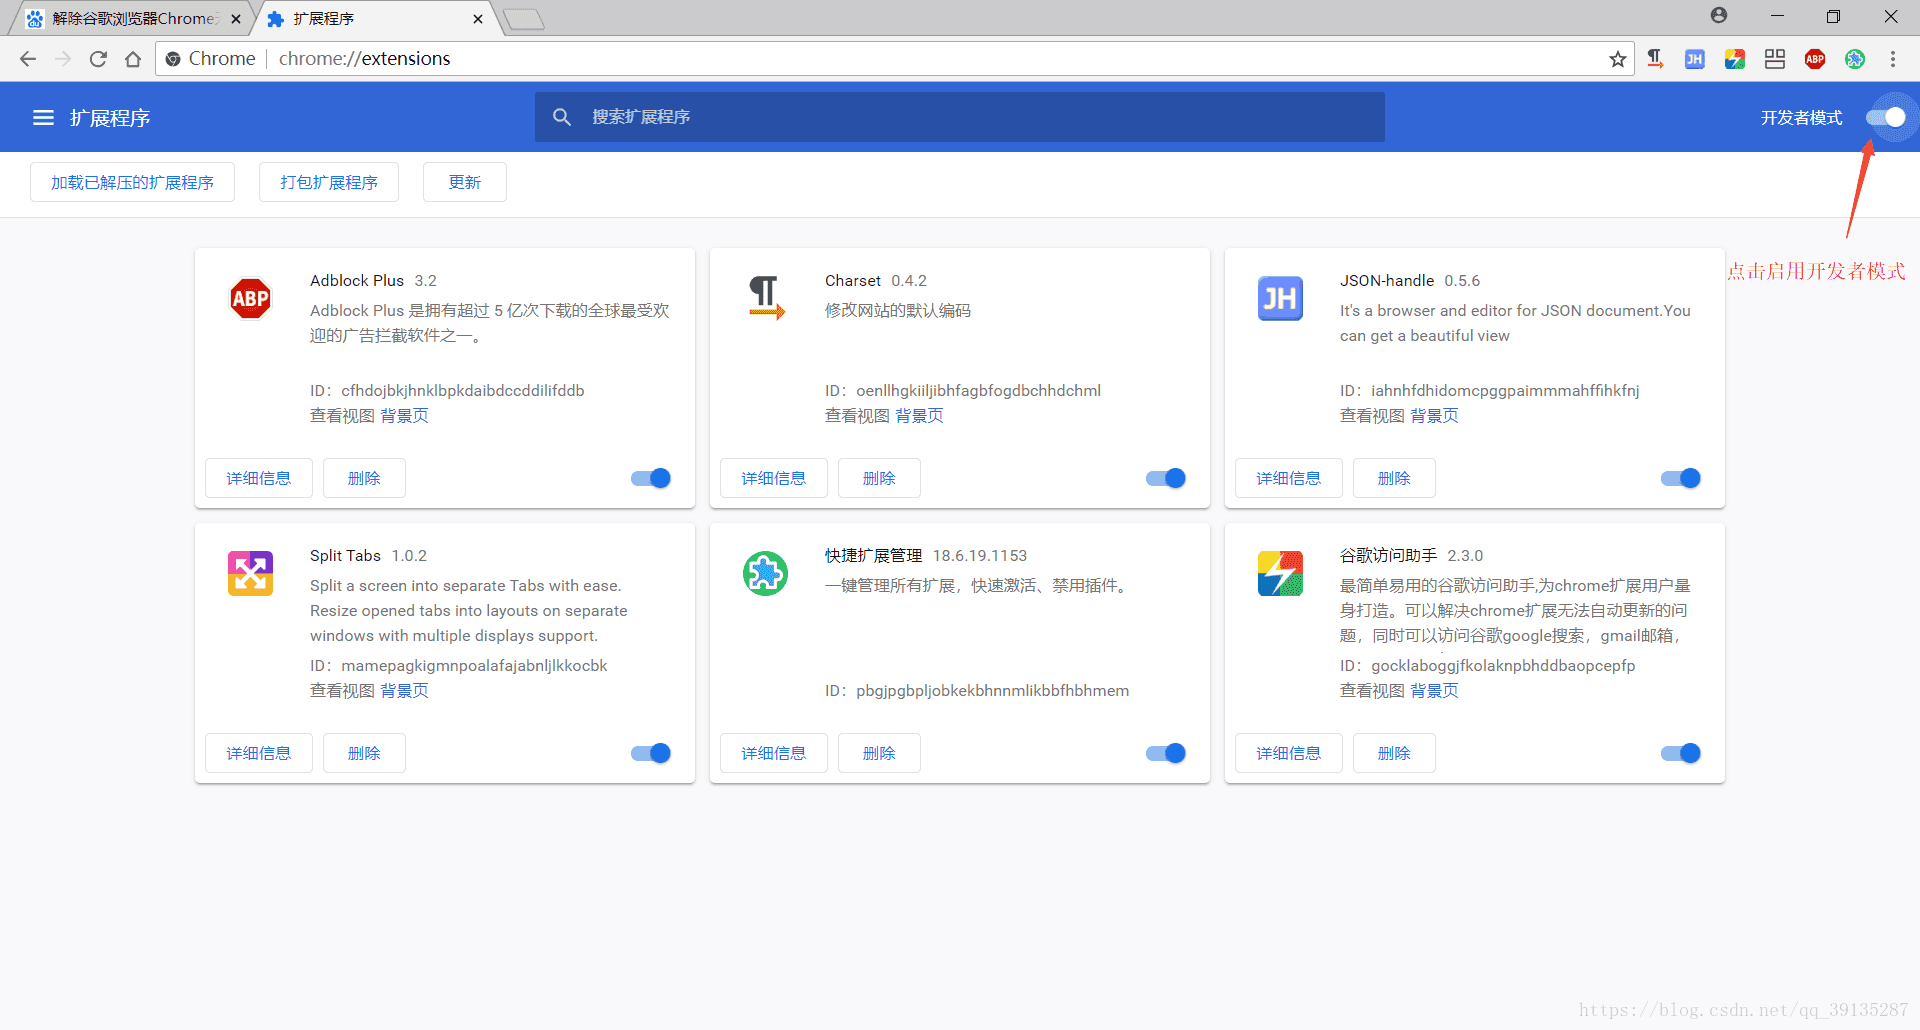Click the JSON-handle JH logo icon

click(1280, 298)
